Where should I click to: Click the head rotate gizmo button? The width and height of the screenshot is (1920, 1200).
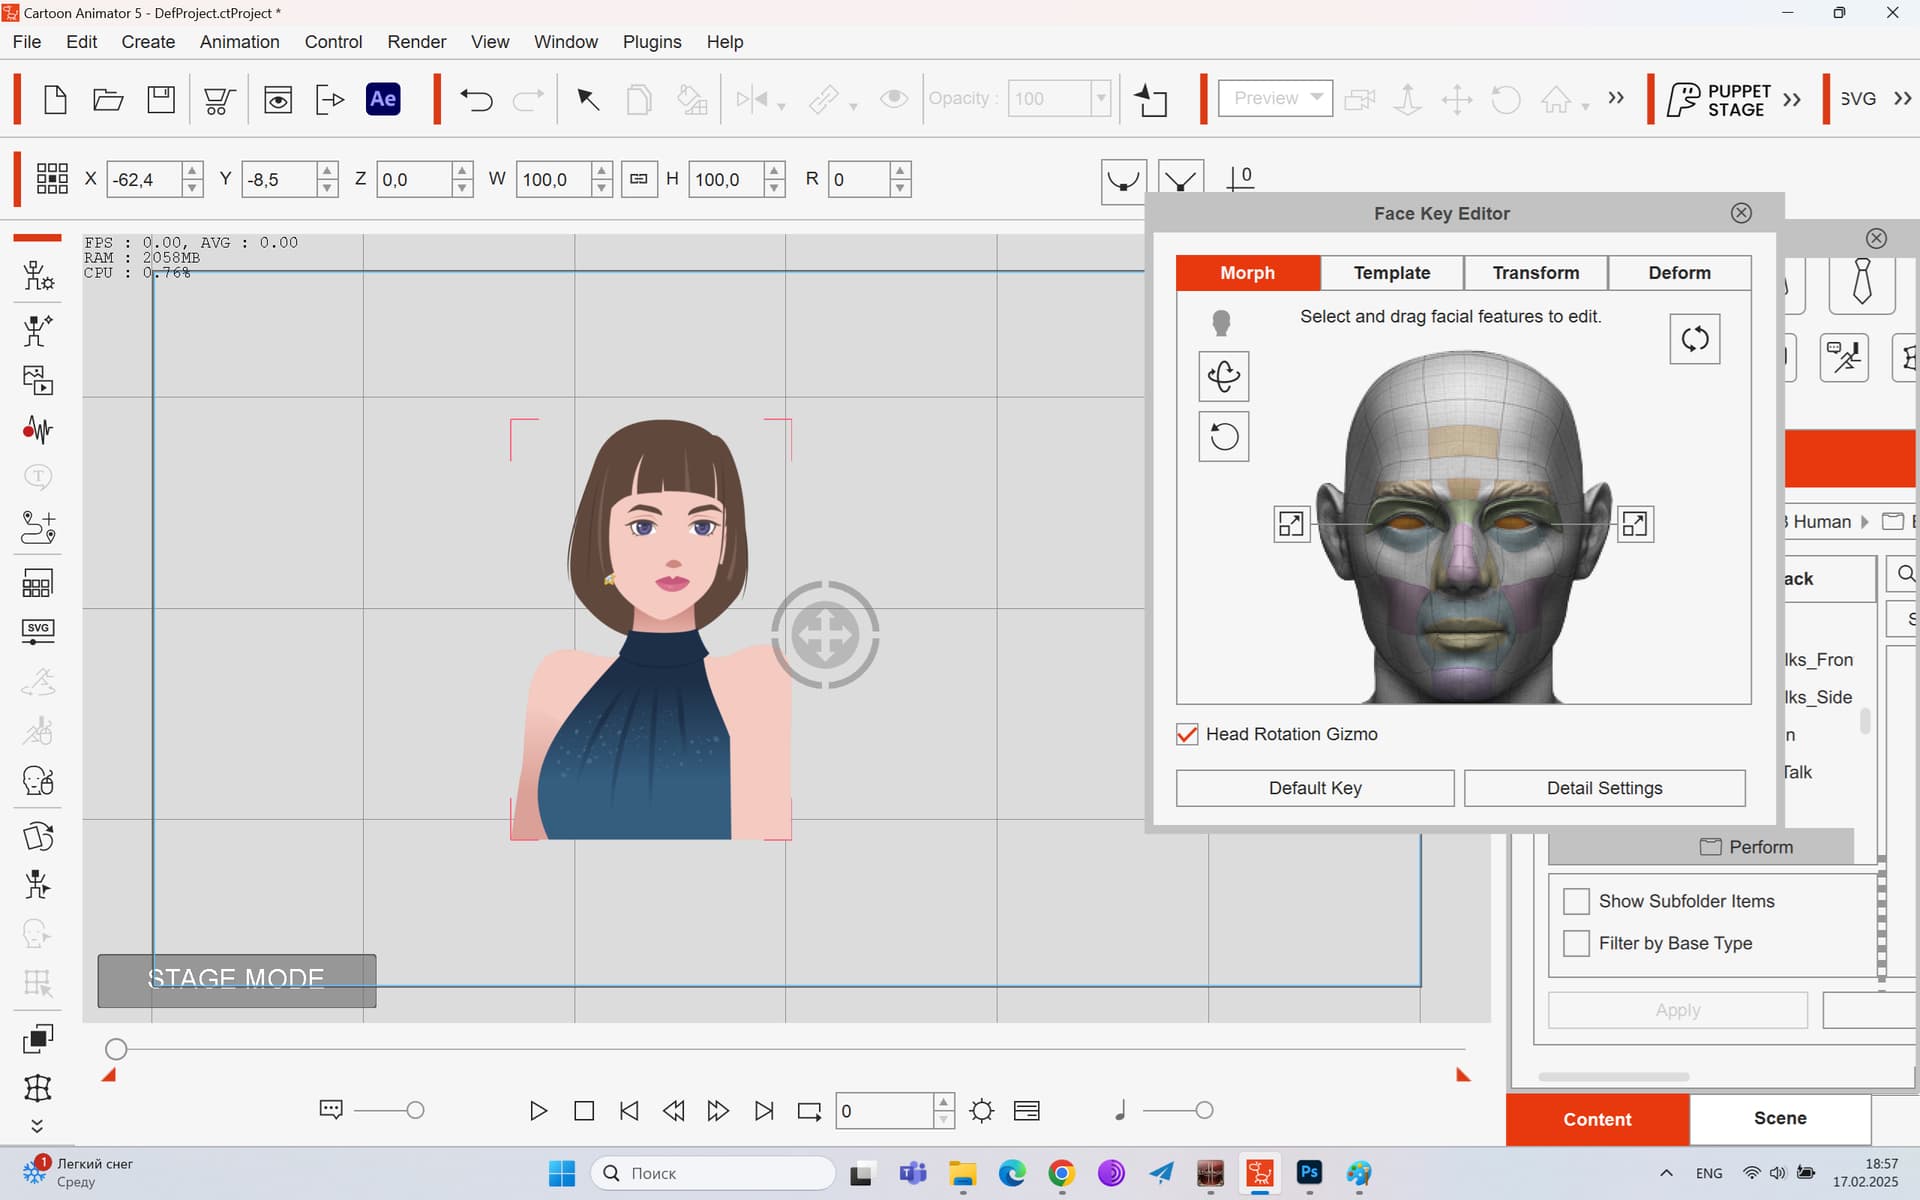(x=1223, y=376)
